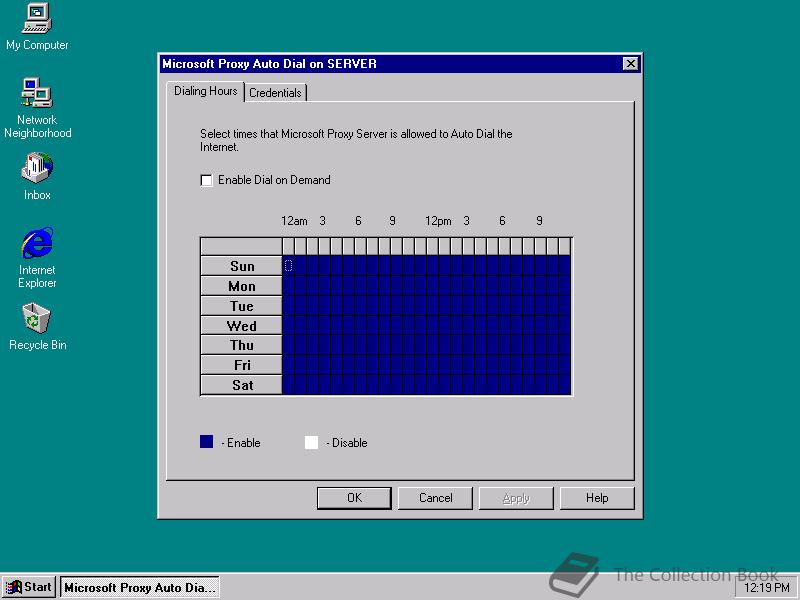Close the Auto Dial dialog window
This screenshot has height=600, width=800.
pos(631,64)
